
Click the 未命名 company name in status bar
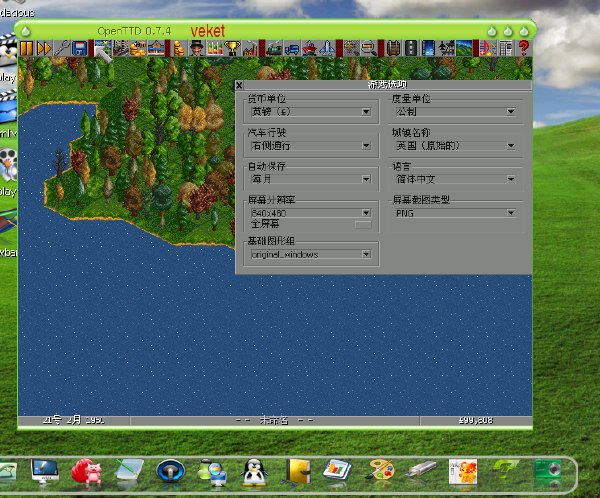(x=274, y=420)
